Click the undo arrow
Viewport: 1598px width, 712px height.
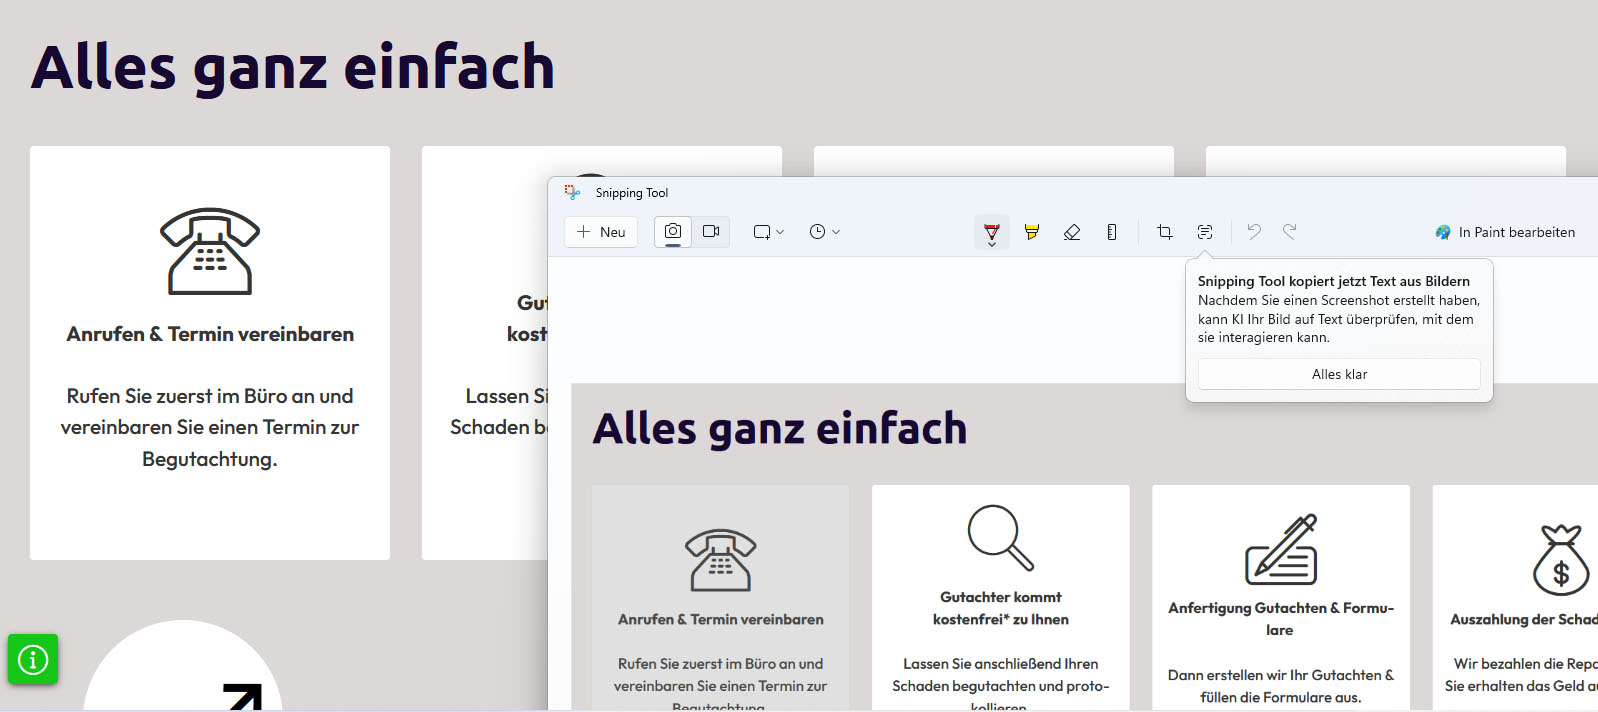pyautogui.click(x=1254, y=232)
